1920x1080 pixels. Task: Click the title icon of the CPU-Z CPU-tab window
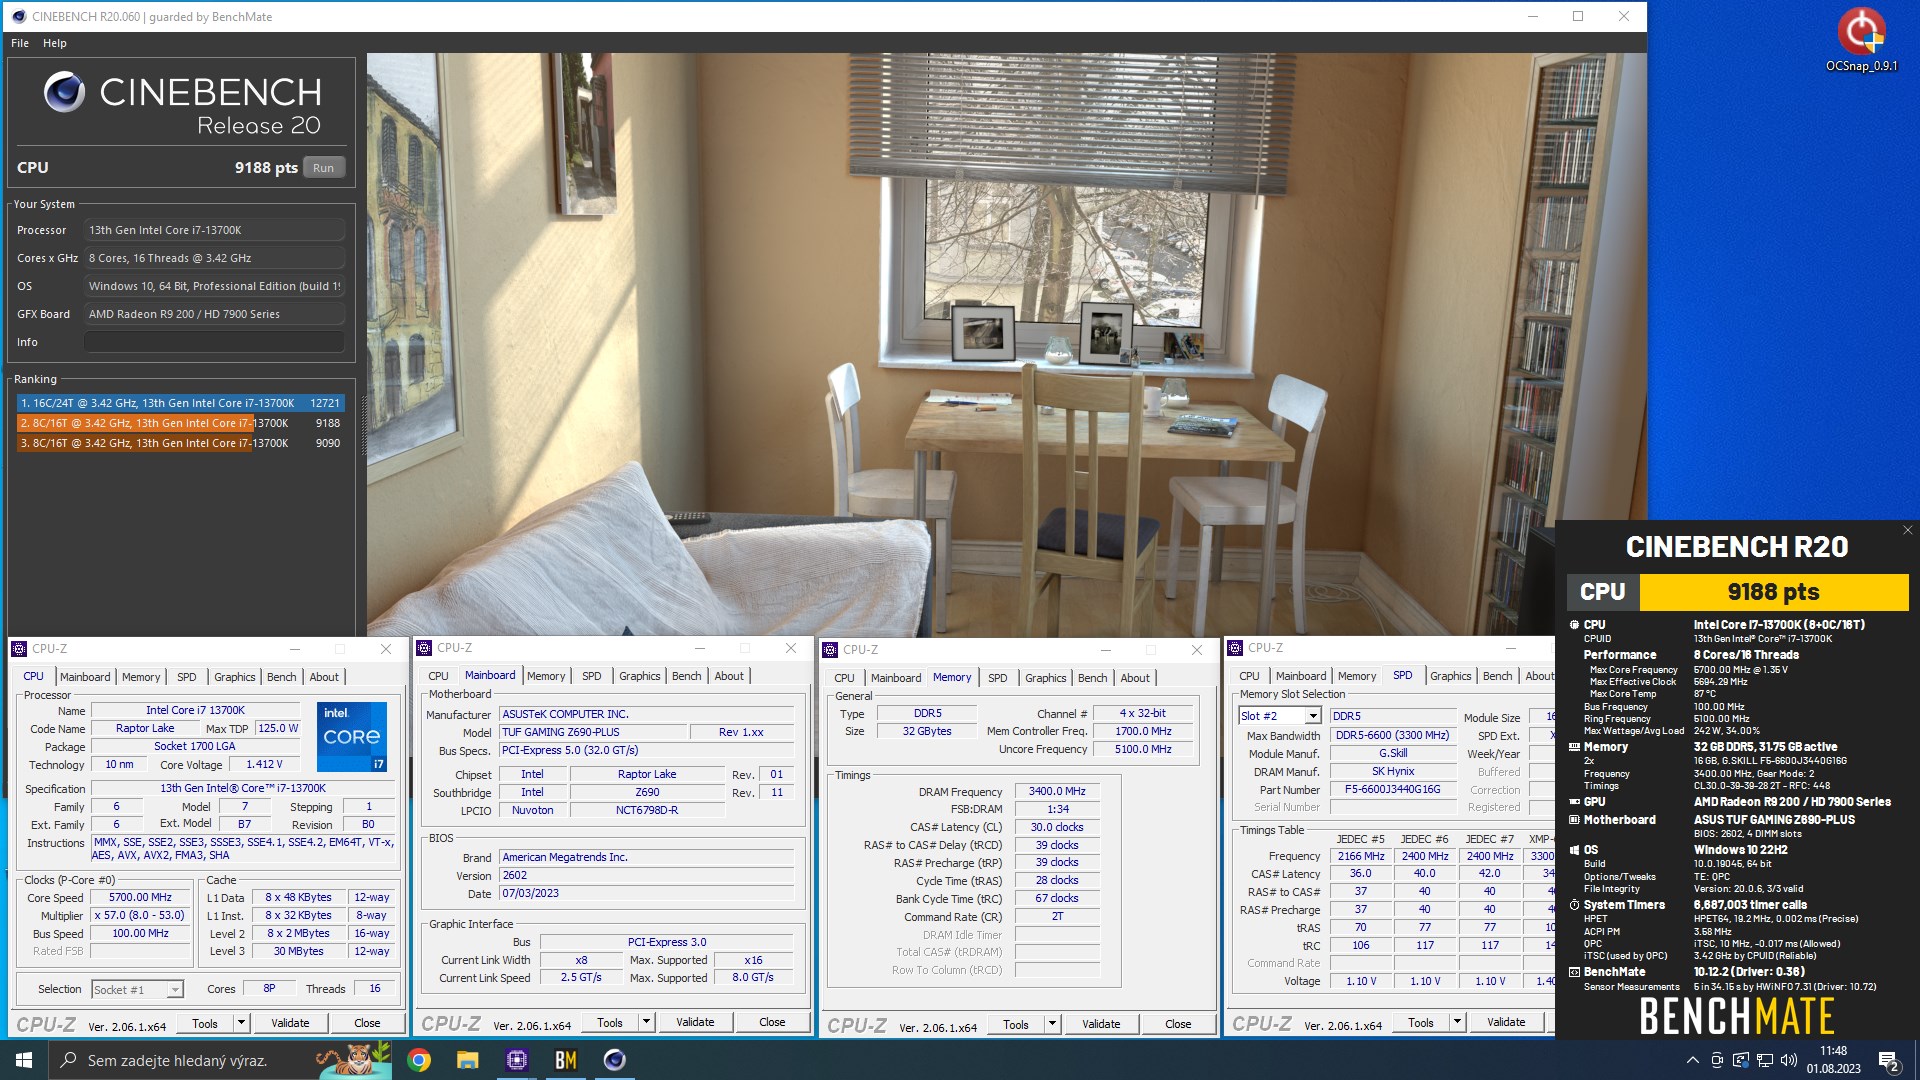19,649
